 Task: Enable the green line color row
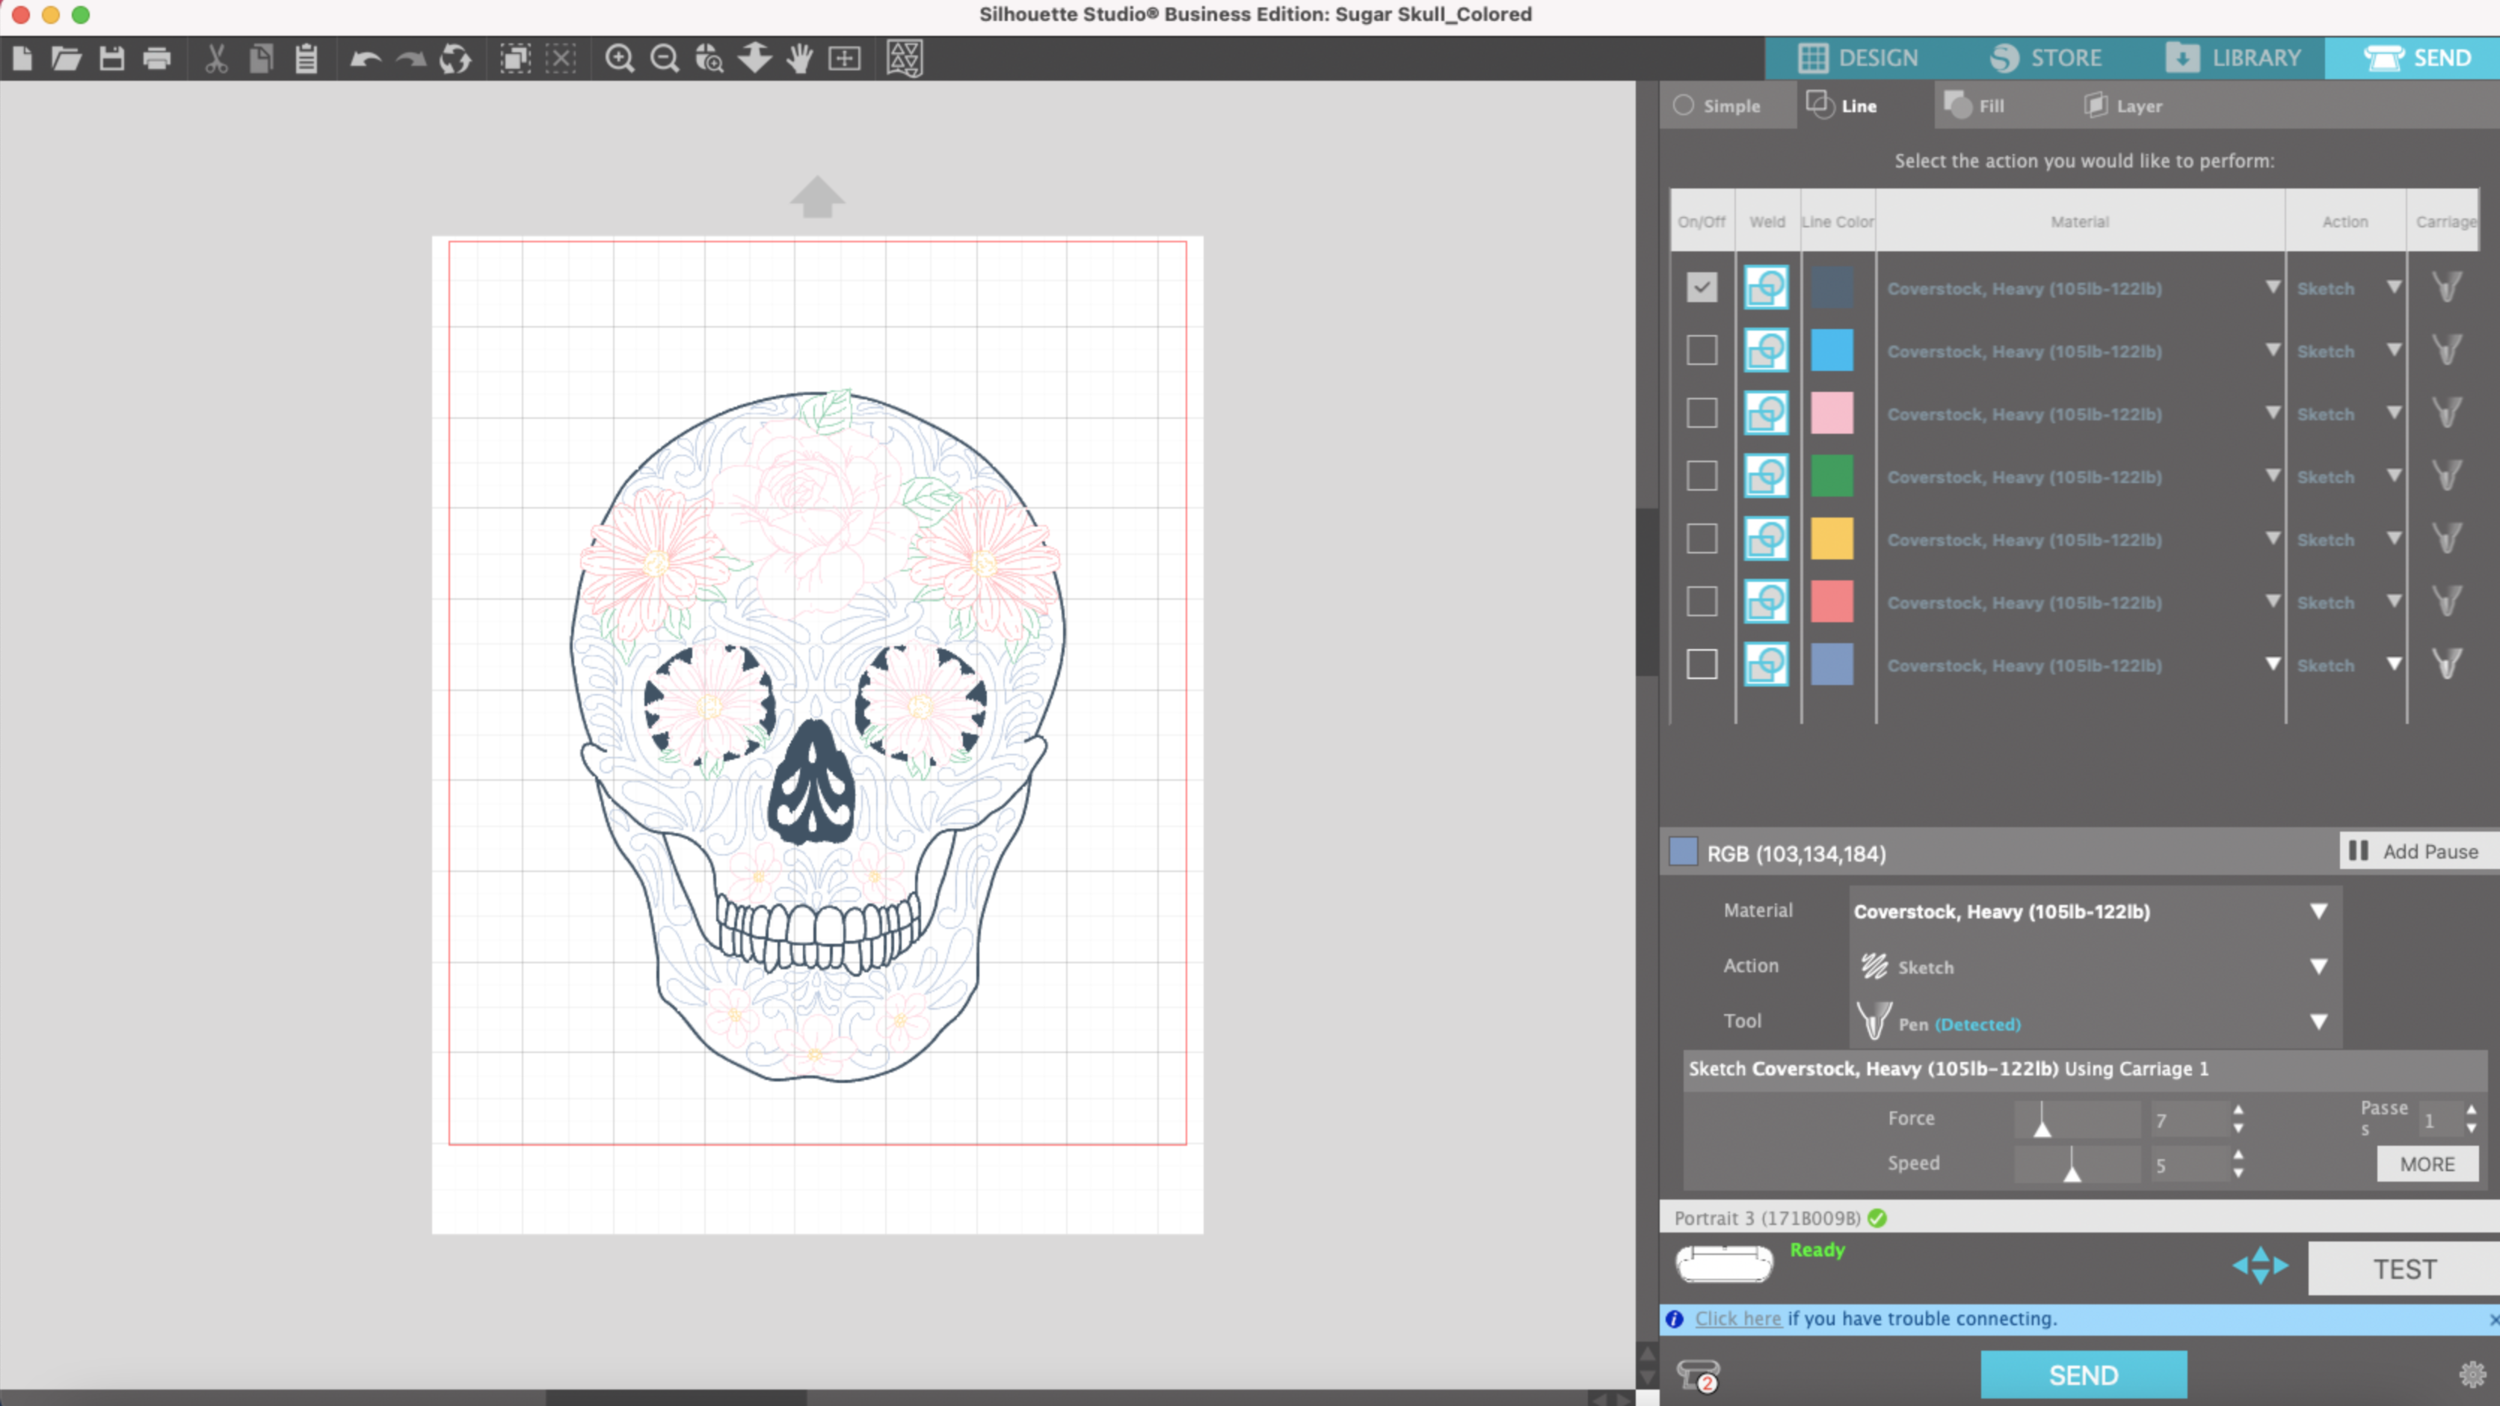[1701, 476]
